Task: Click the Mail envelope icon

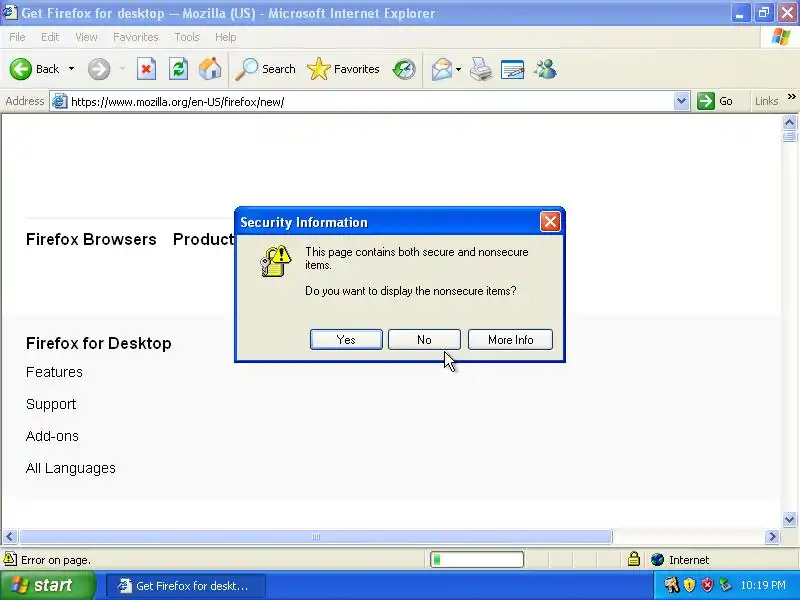Action: pyautogui.click(x=442, y=69)
